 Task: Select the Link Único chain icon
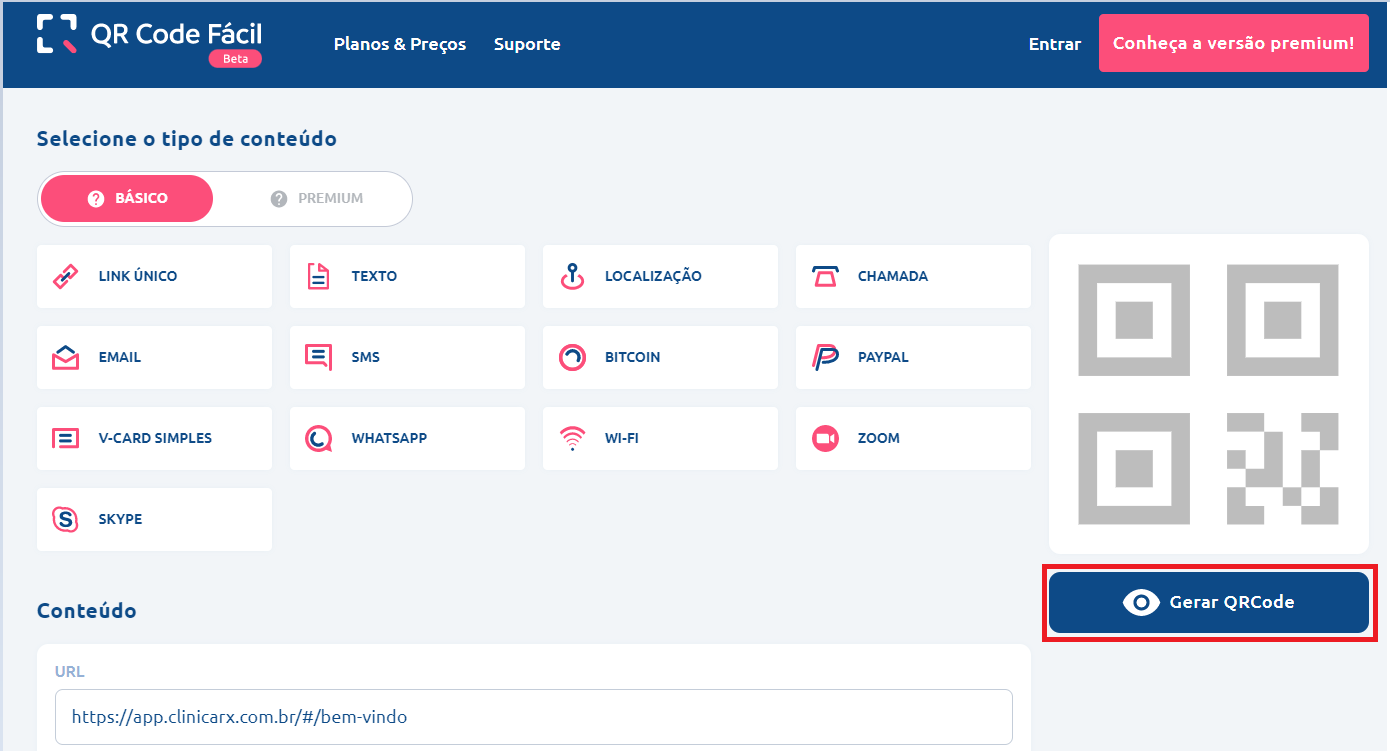point(66,277)
